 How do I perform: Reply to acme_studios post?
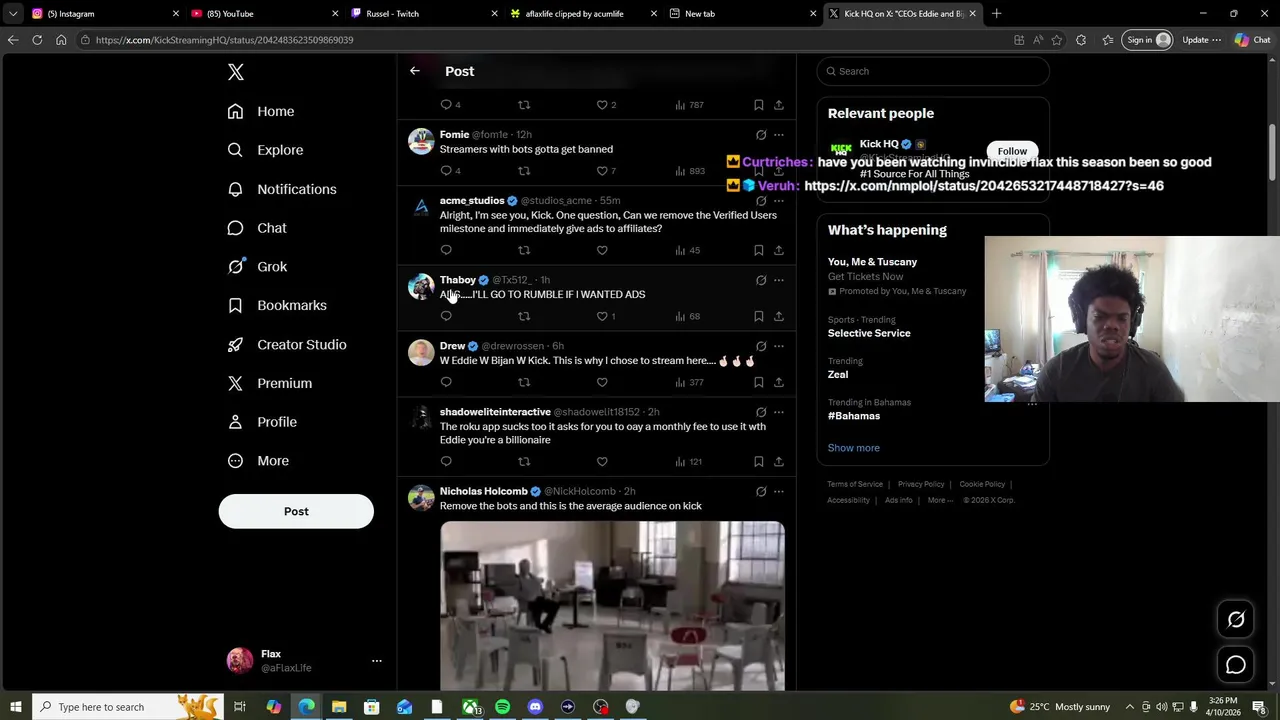(446, 250)
